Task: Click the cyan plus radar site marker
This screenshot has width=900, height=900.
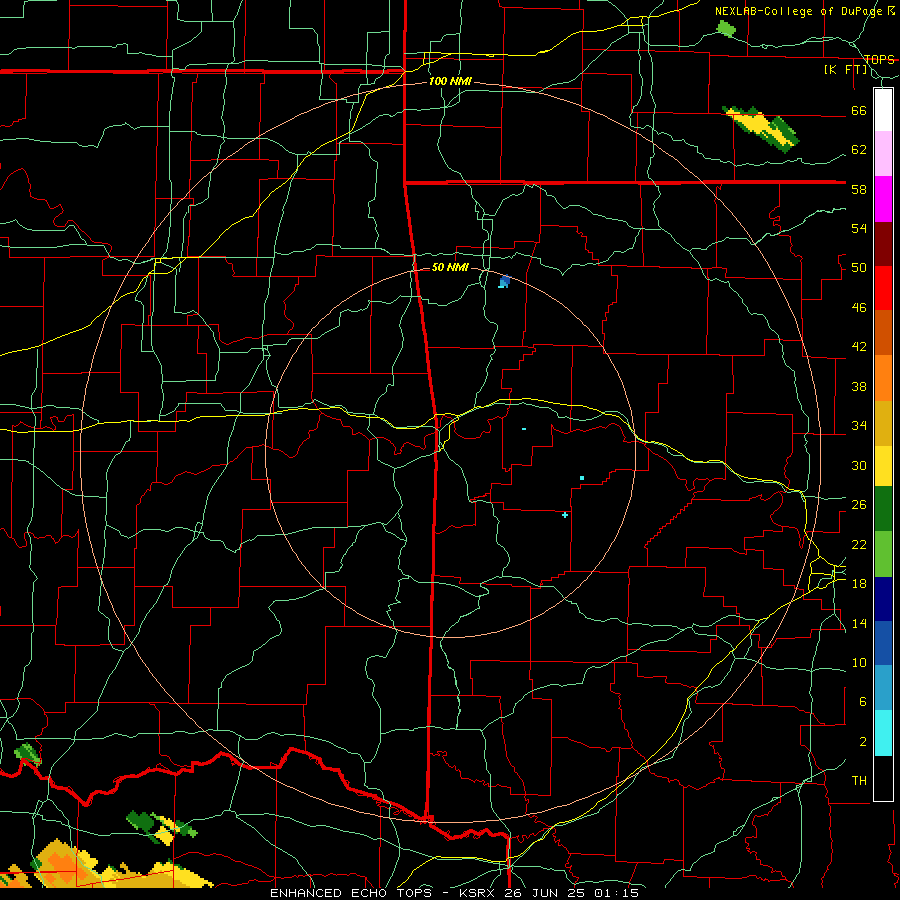Action: [565, 515]
